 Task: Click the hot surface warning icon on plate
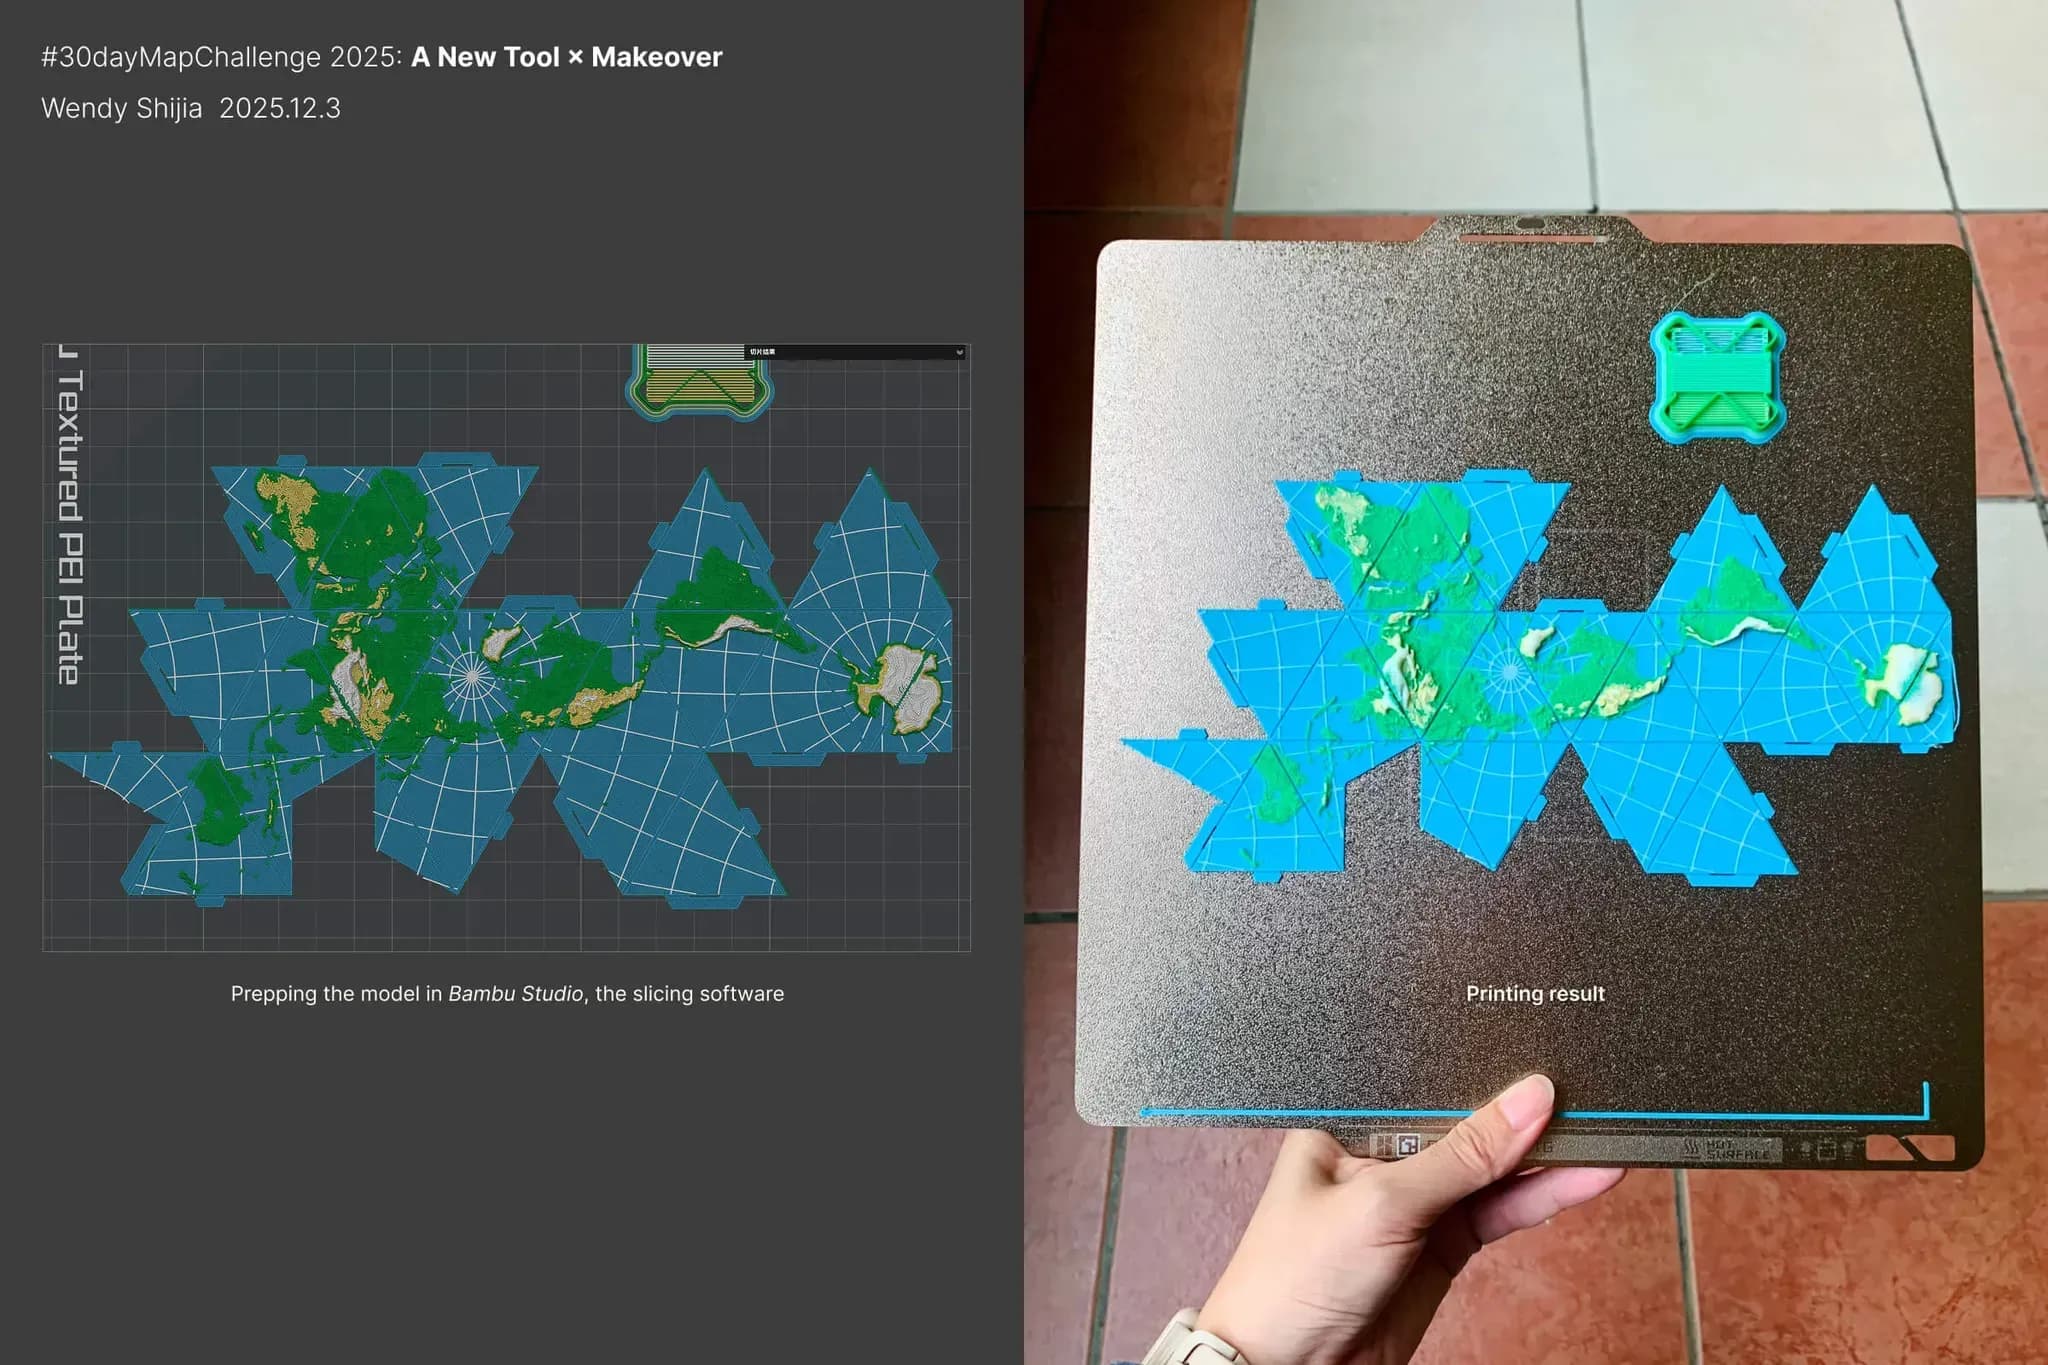[1692, 1148]
